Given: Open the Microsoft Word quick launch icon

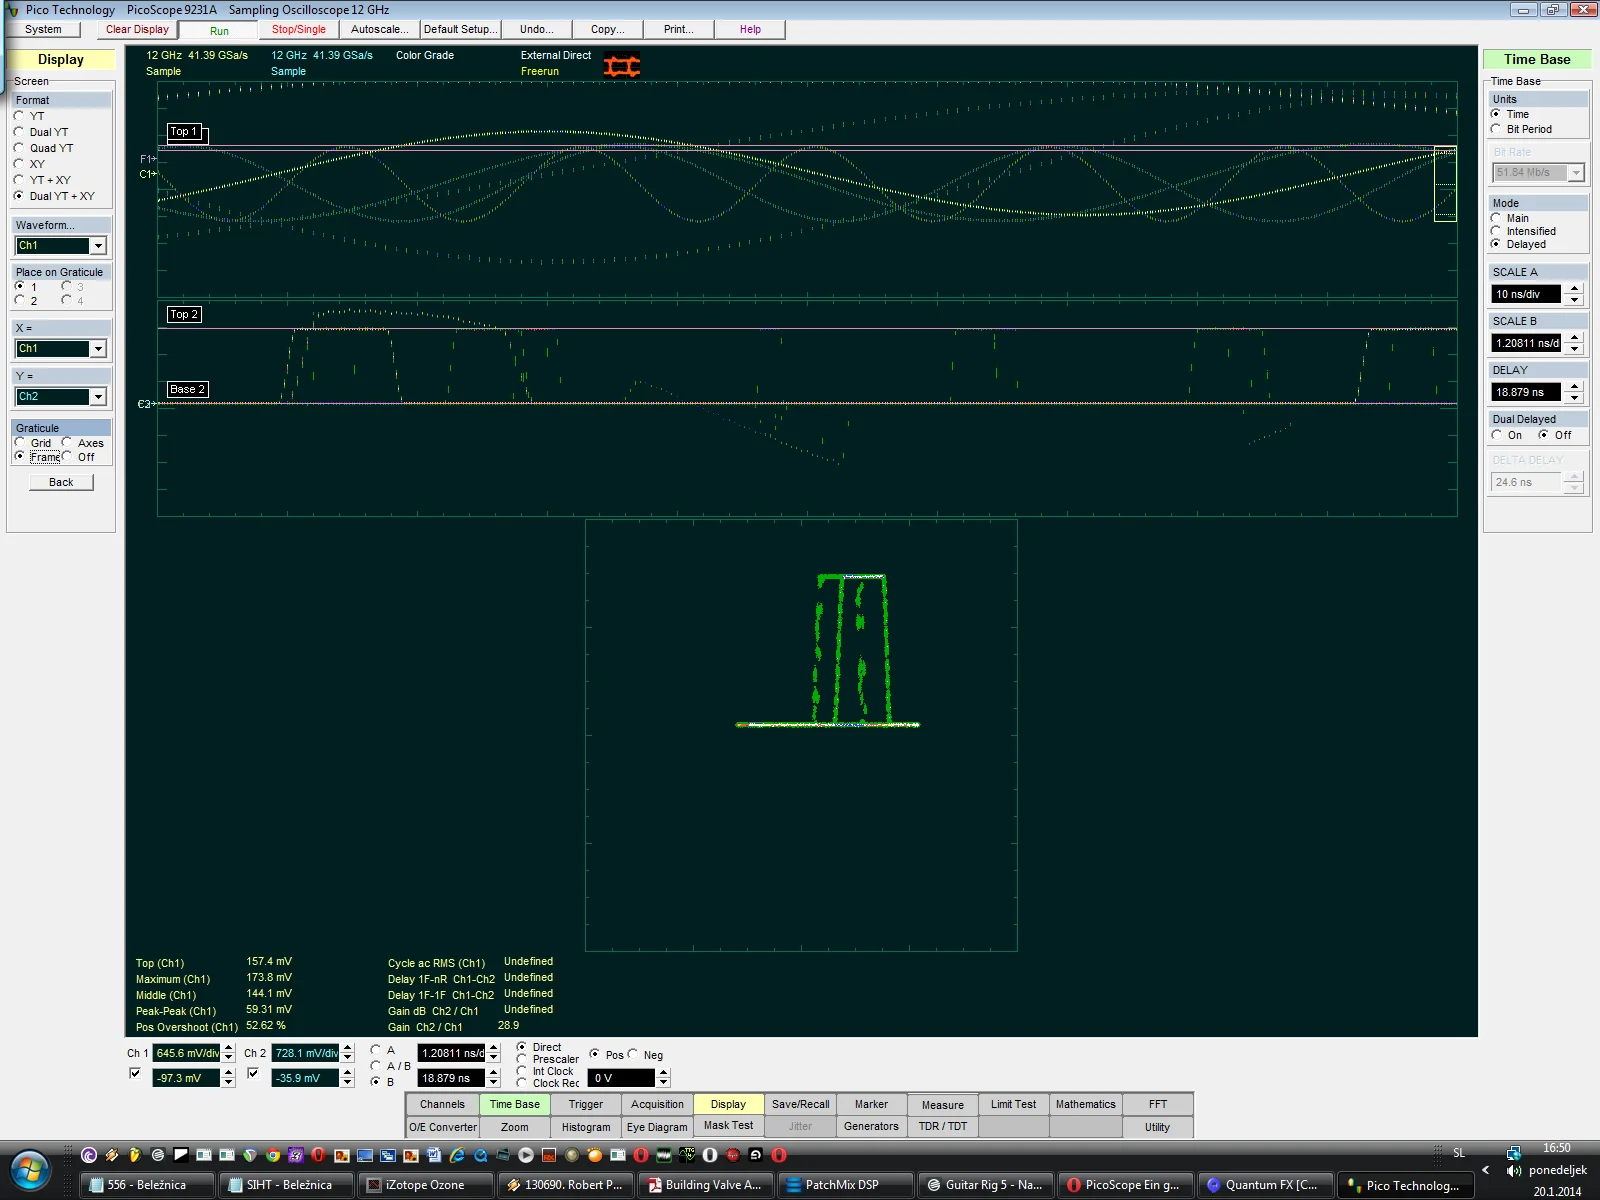Looking at the screenshot, I should (x=434, y=1155).
